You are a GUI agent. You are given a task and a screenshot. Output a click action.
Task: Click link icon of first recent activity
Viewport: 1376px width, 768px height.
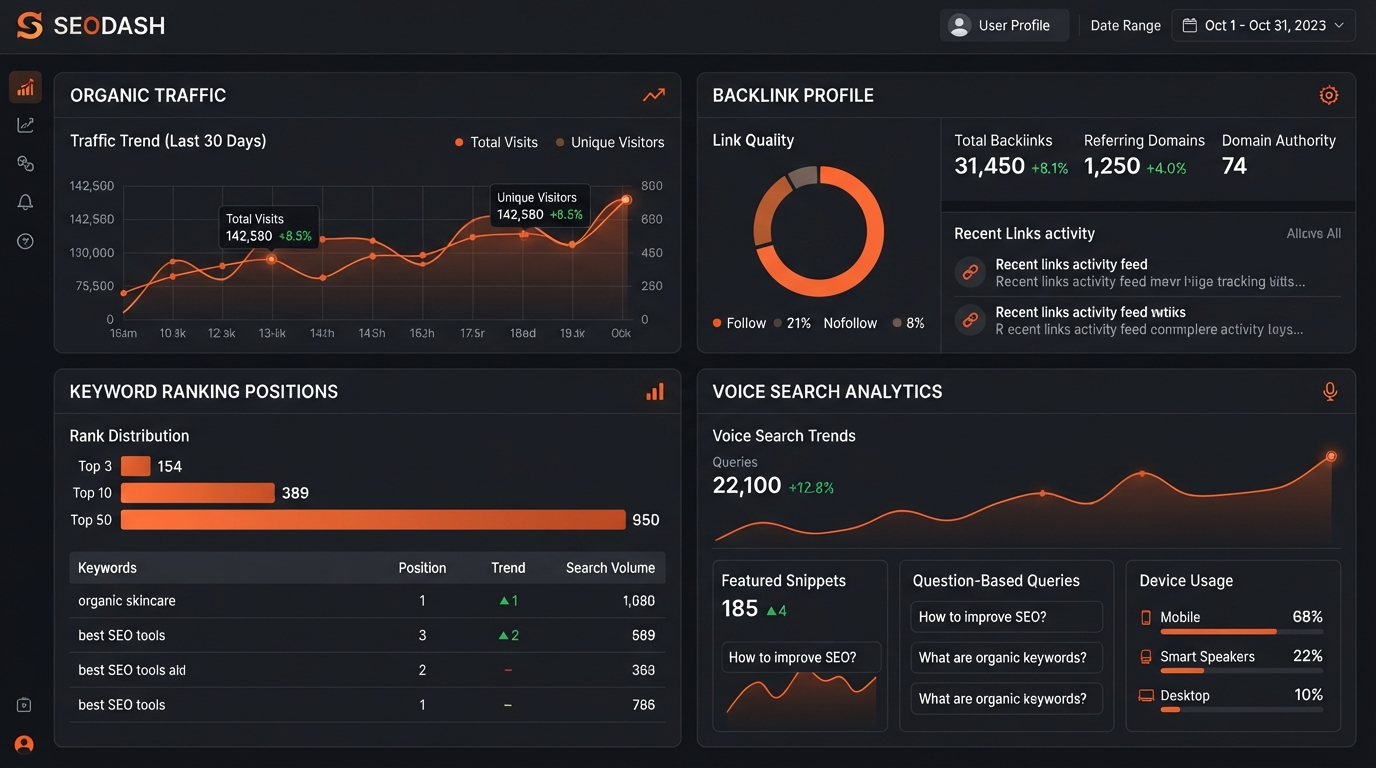pyautogui.click(x=969, y=272)
